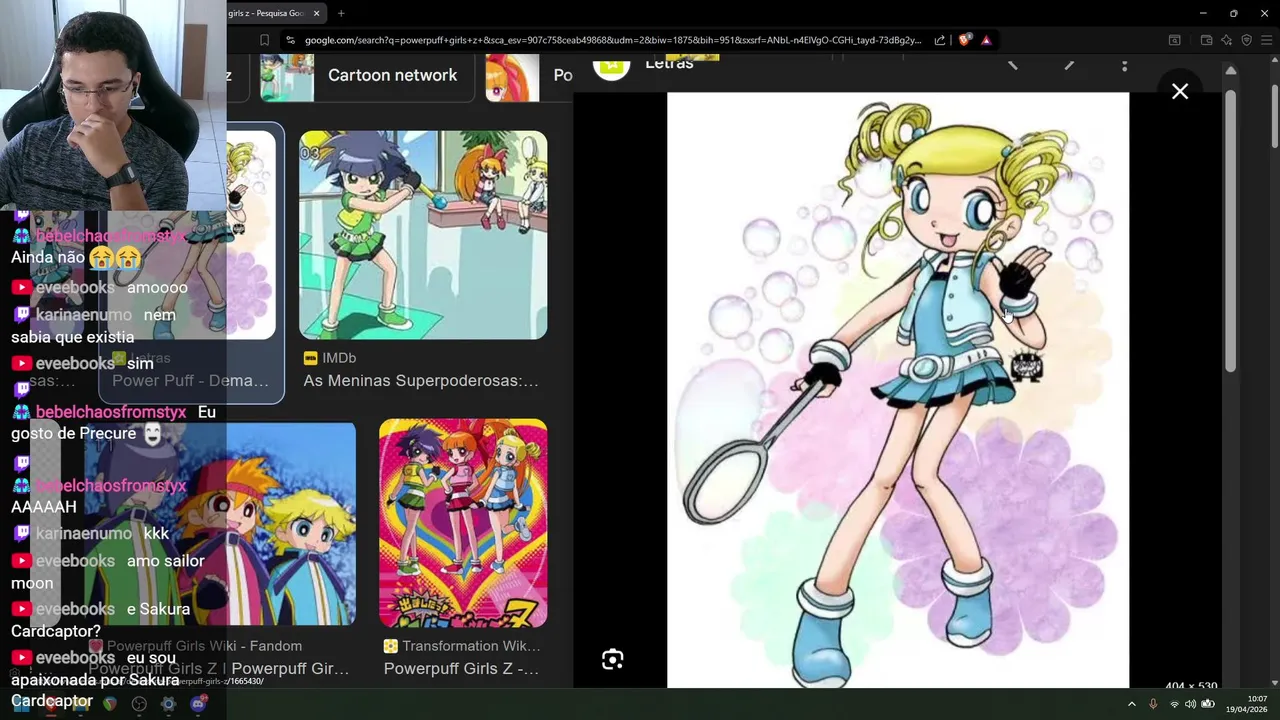Click the microphone icon in system tray
The height and width of the screenshot is (720, 1280).
(x=1153, y=704)
